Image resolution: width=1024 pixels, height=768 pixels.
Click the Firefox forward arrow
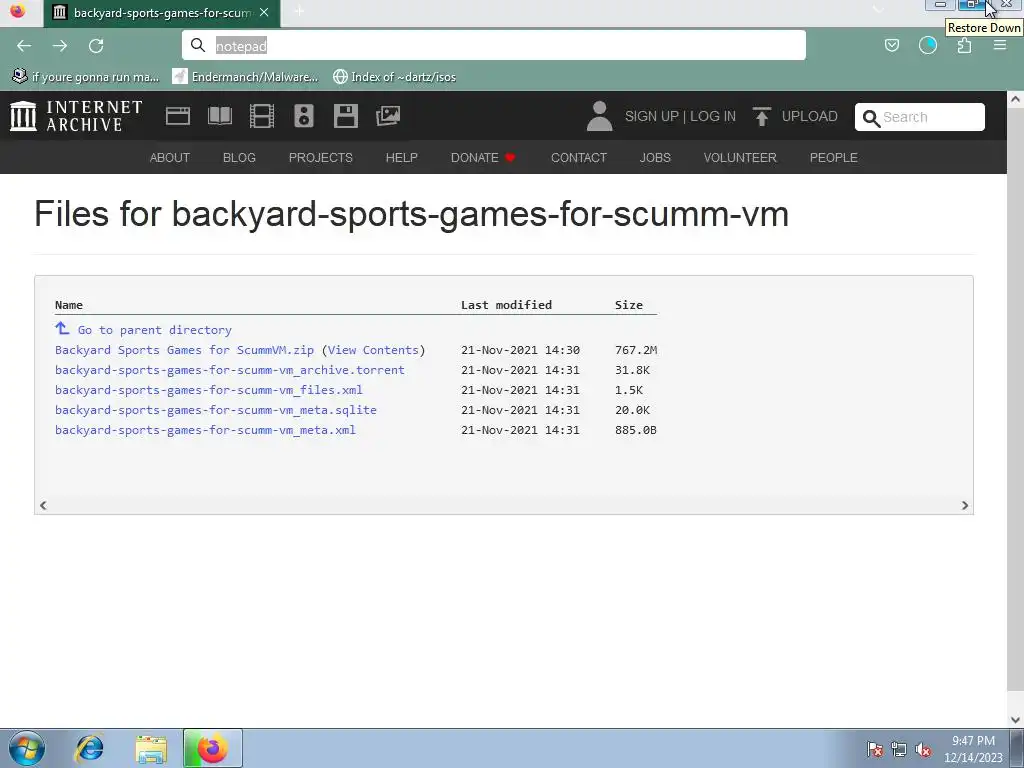60,46
